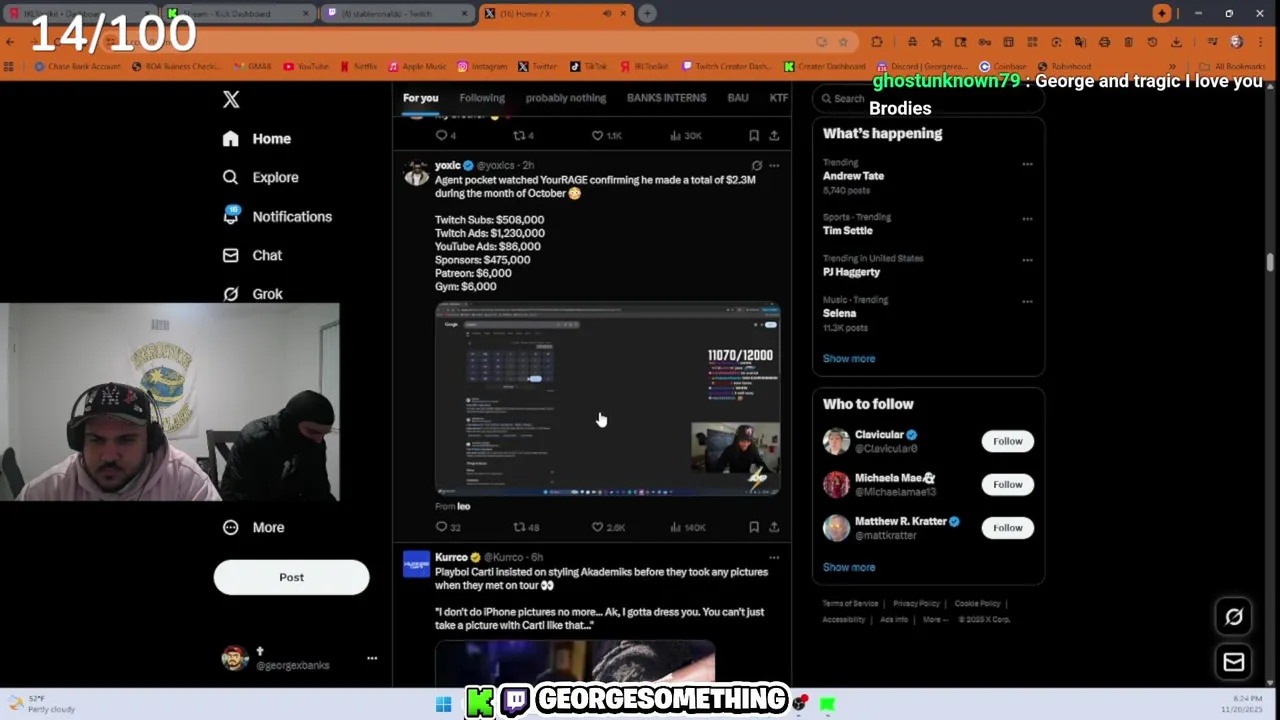Reply to the yoxic post with 32 replies
This screenshot has width=1280, height=720.
[448, 527]
